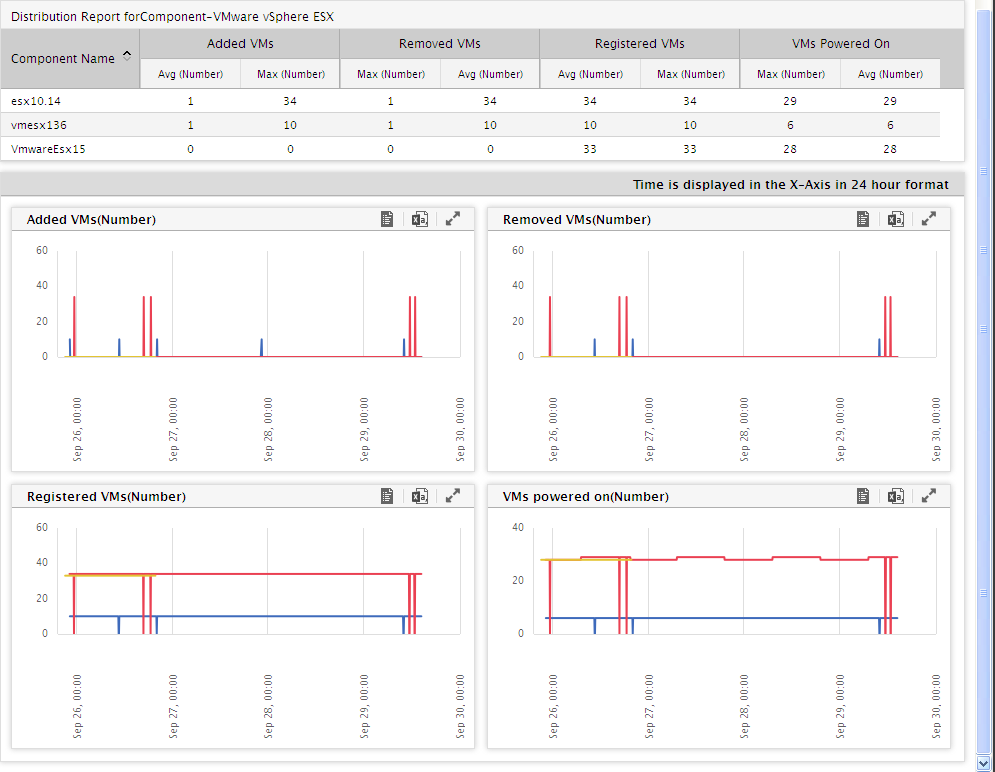Screen dimensions: 995x772
Task: Click Max (Number) under Registered VMs
Action: [x=690, y=74]
